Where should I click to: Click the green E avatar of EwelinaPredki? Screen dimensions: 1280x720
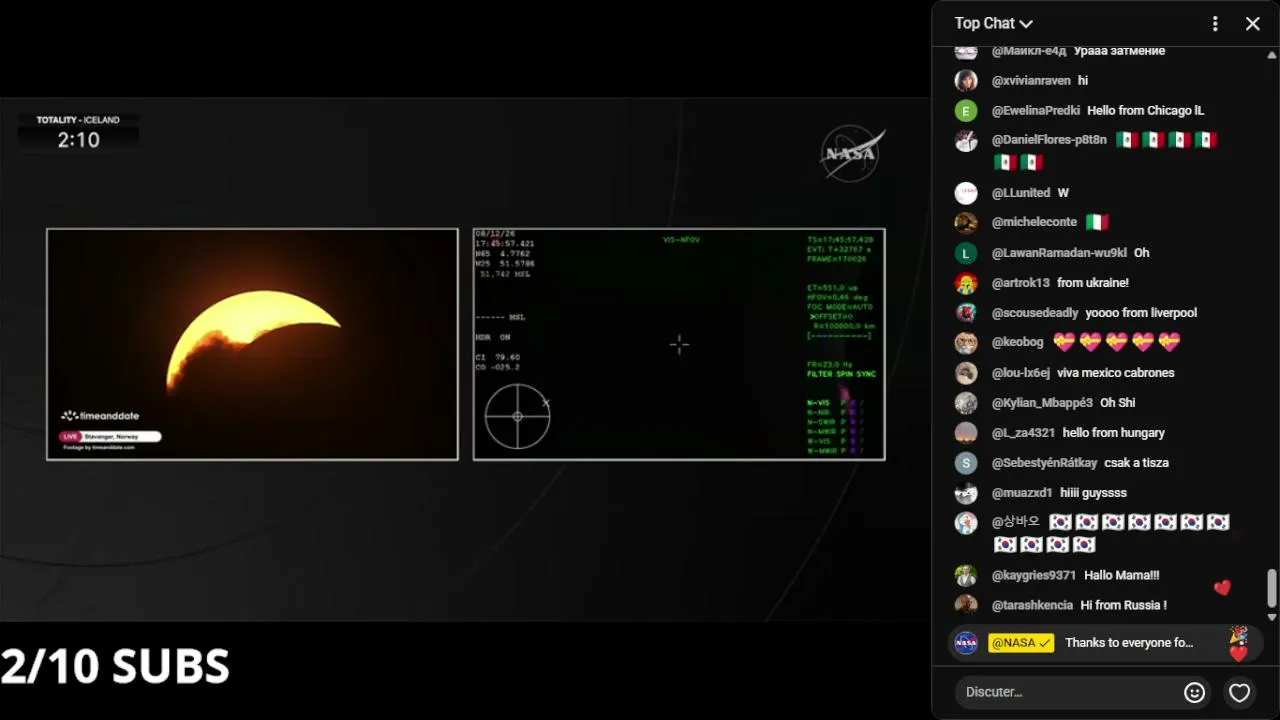pos(966,111)
